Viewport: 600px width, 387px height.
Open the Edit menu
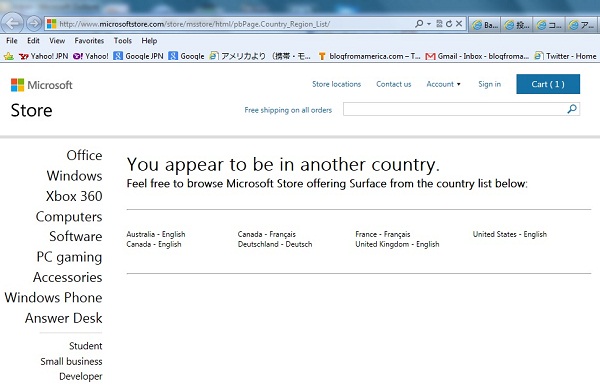(x=33, y=41)
